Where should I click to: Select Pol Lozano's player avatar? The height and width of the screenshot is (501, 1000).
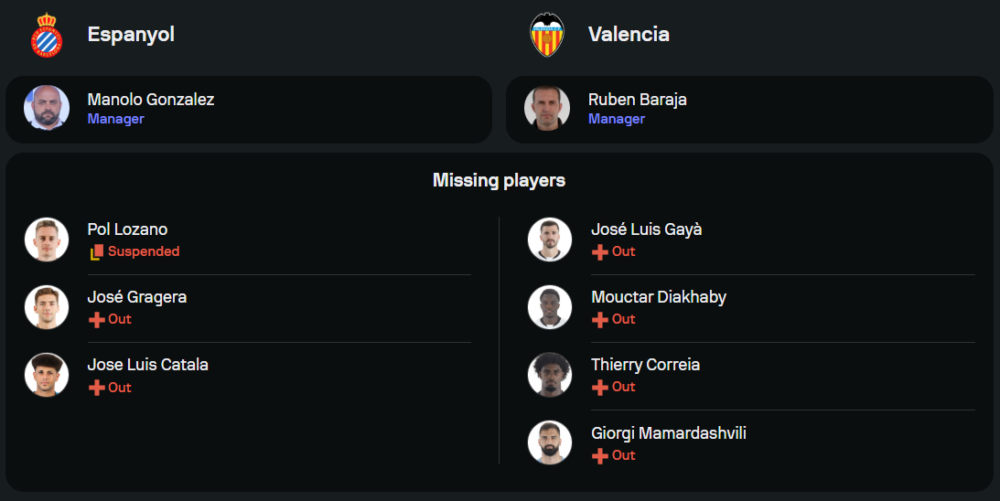[46, 240]
